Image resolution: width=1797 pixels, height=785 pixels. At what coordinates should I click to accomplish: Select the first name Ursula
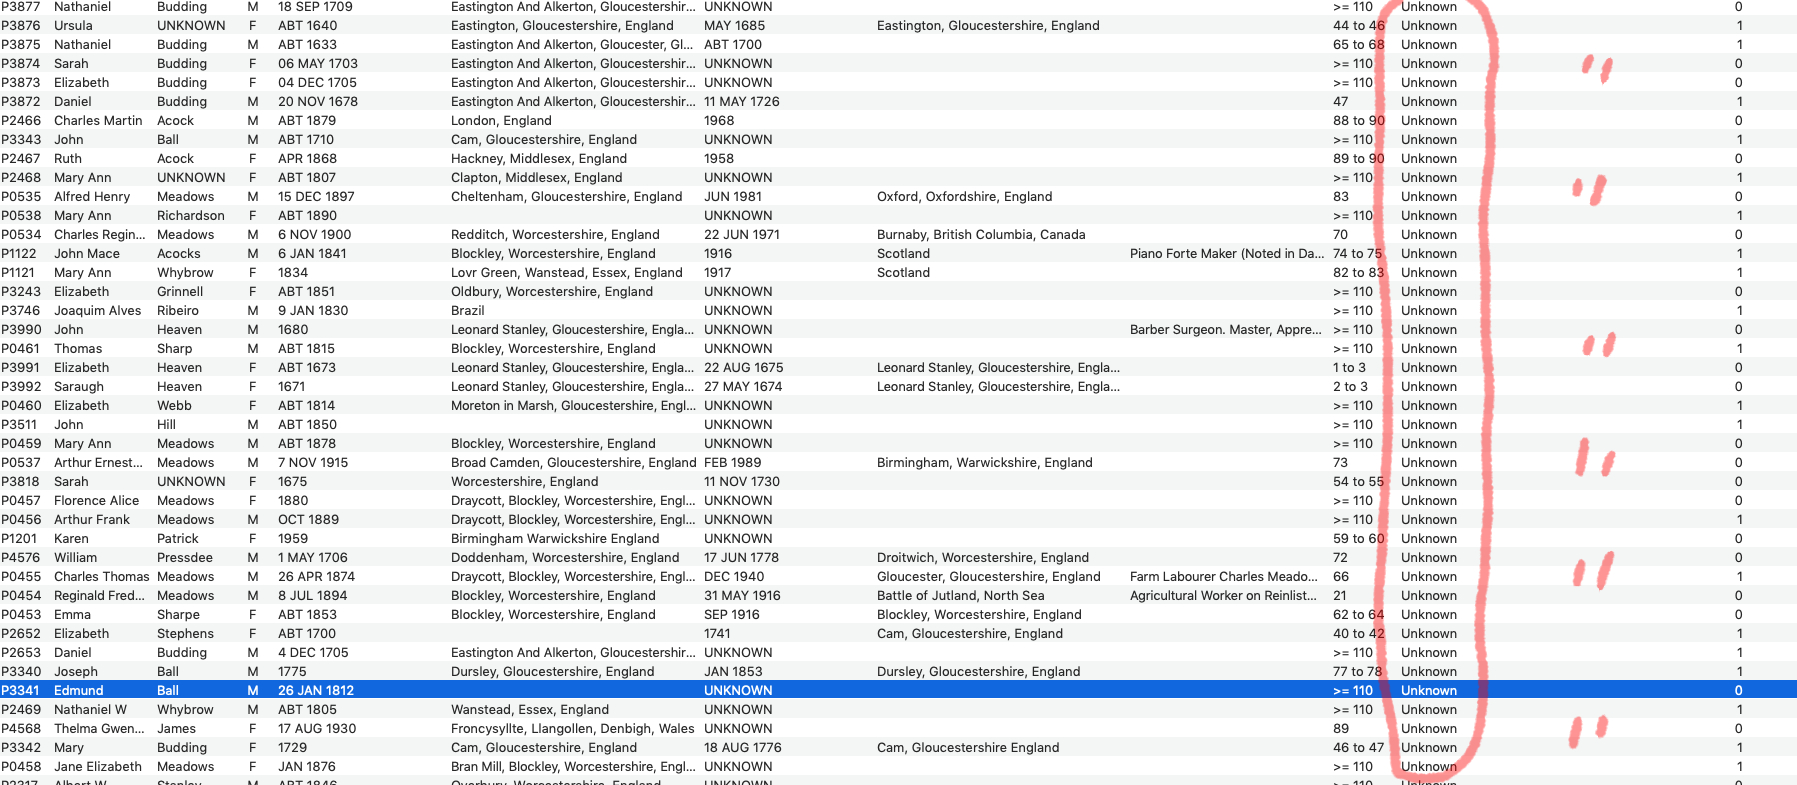[73, 26]
